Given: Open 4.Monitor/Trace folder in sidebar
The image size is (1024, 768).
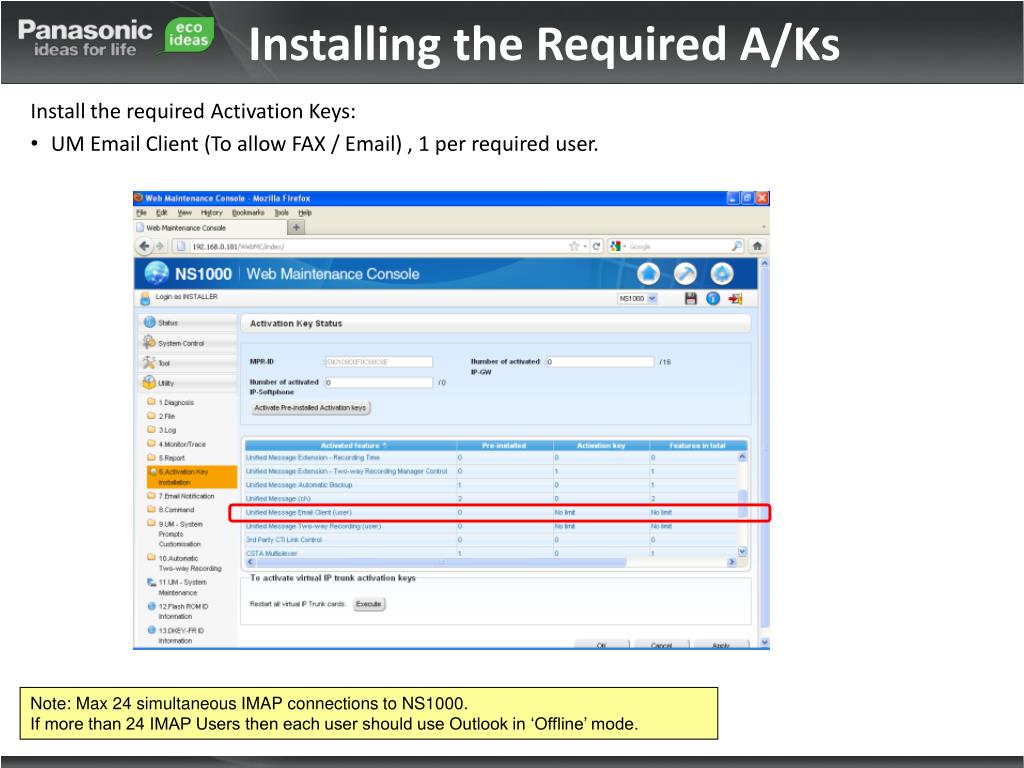Looking at the screenshot, I should [x=177, y=444].
